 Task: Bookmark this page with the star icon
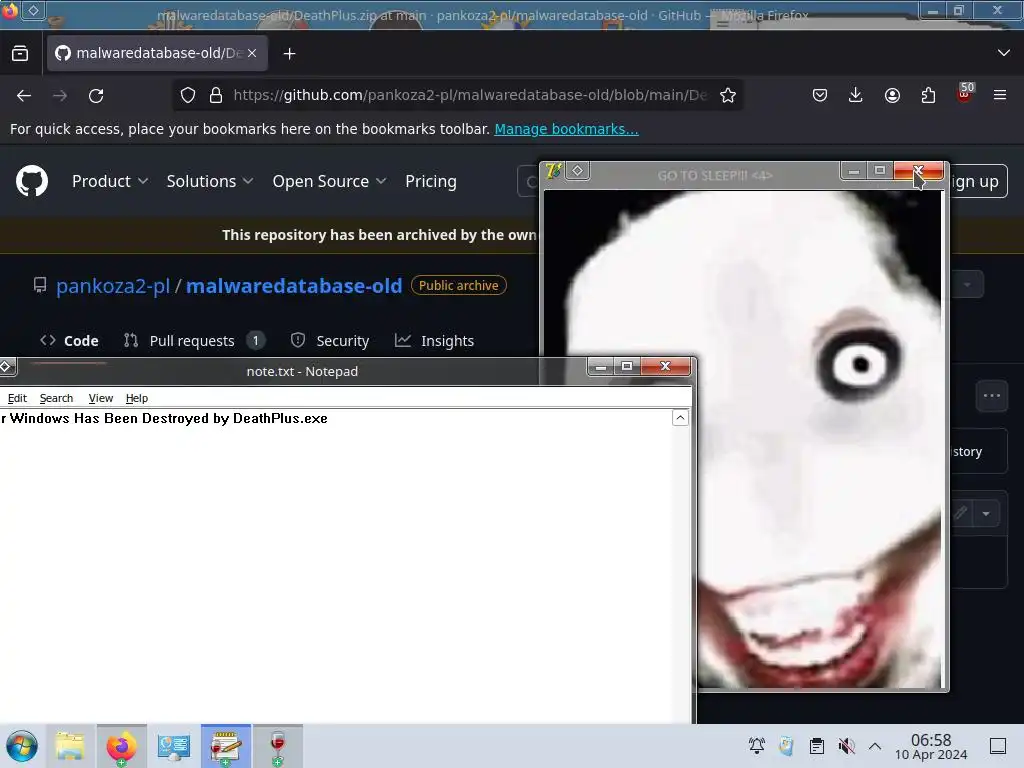coord(728,95)
